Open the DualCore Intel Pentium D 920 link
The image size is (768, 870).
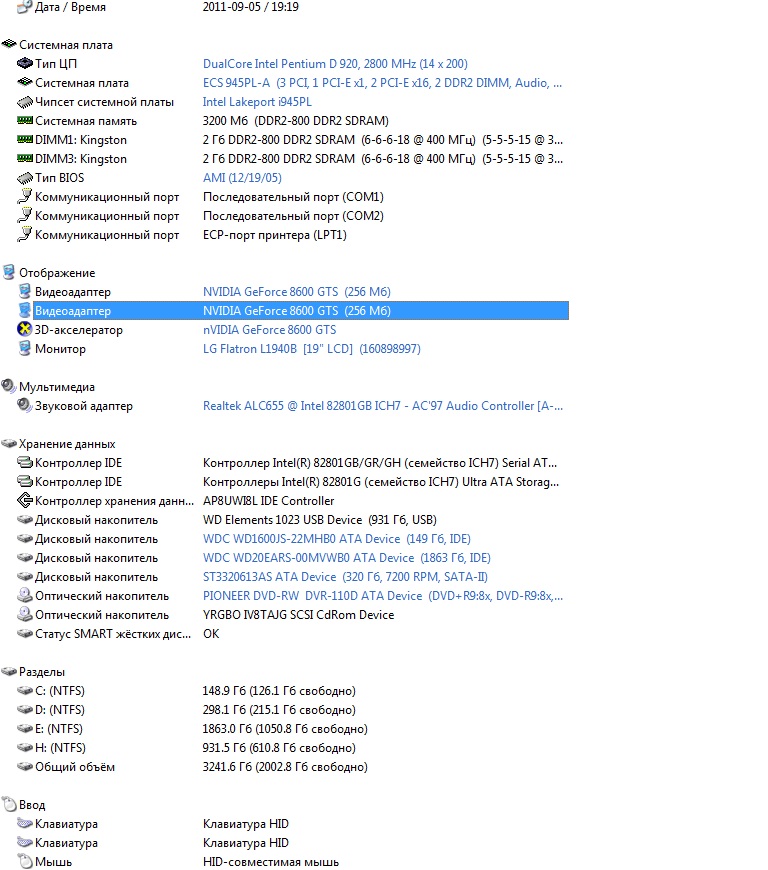[x=335, y=64]
